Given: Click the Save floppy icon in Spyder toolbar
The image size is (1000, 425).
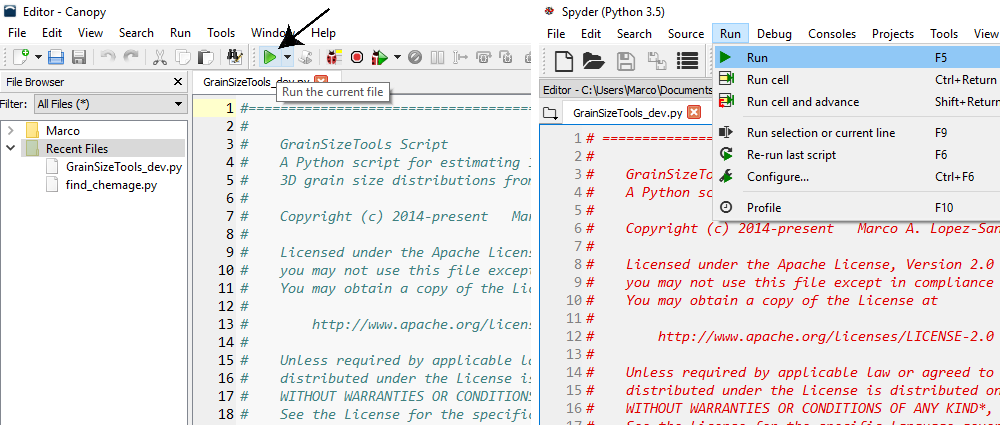Looking at the screenshot, I should [x=624, y=61].
